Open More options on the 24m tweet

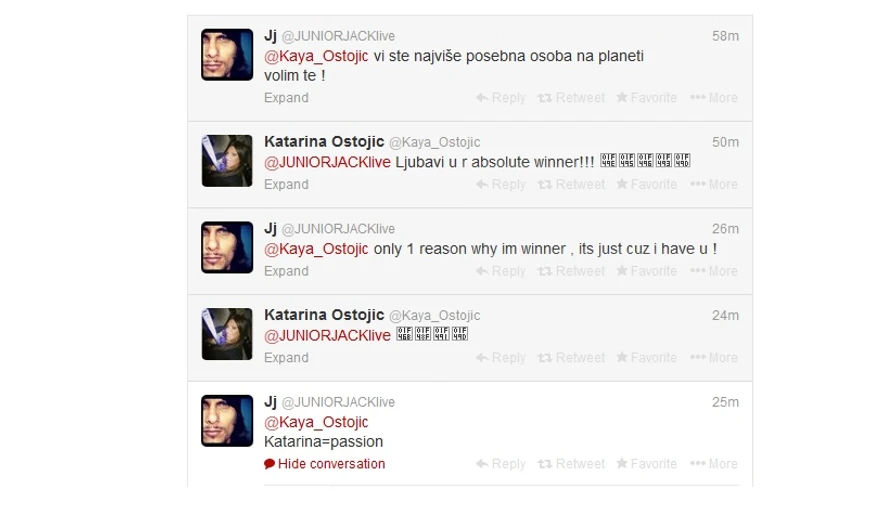tap(714, 357)
